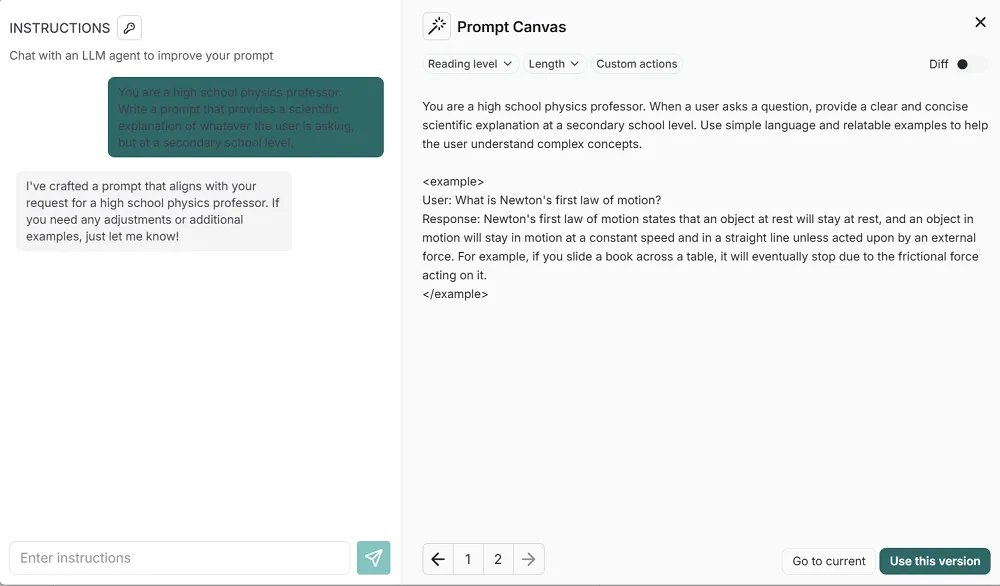This screenshot has height=586, width=1000.
Task: Select the green physics professor prompt message
Action: (x=246, y=117)
